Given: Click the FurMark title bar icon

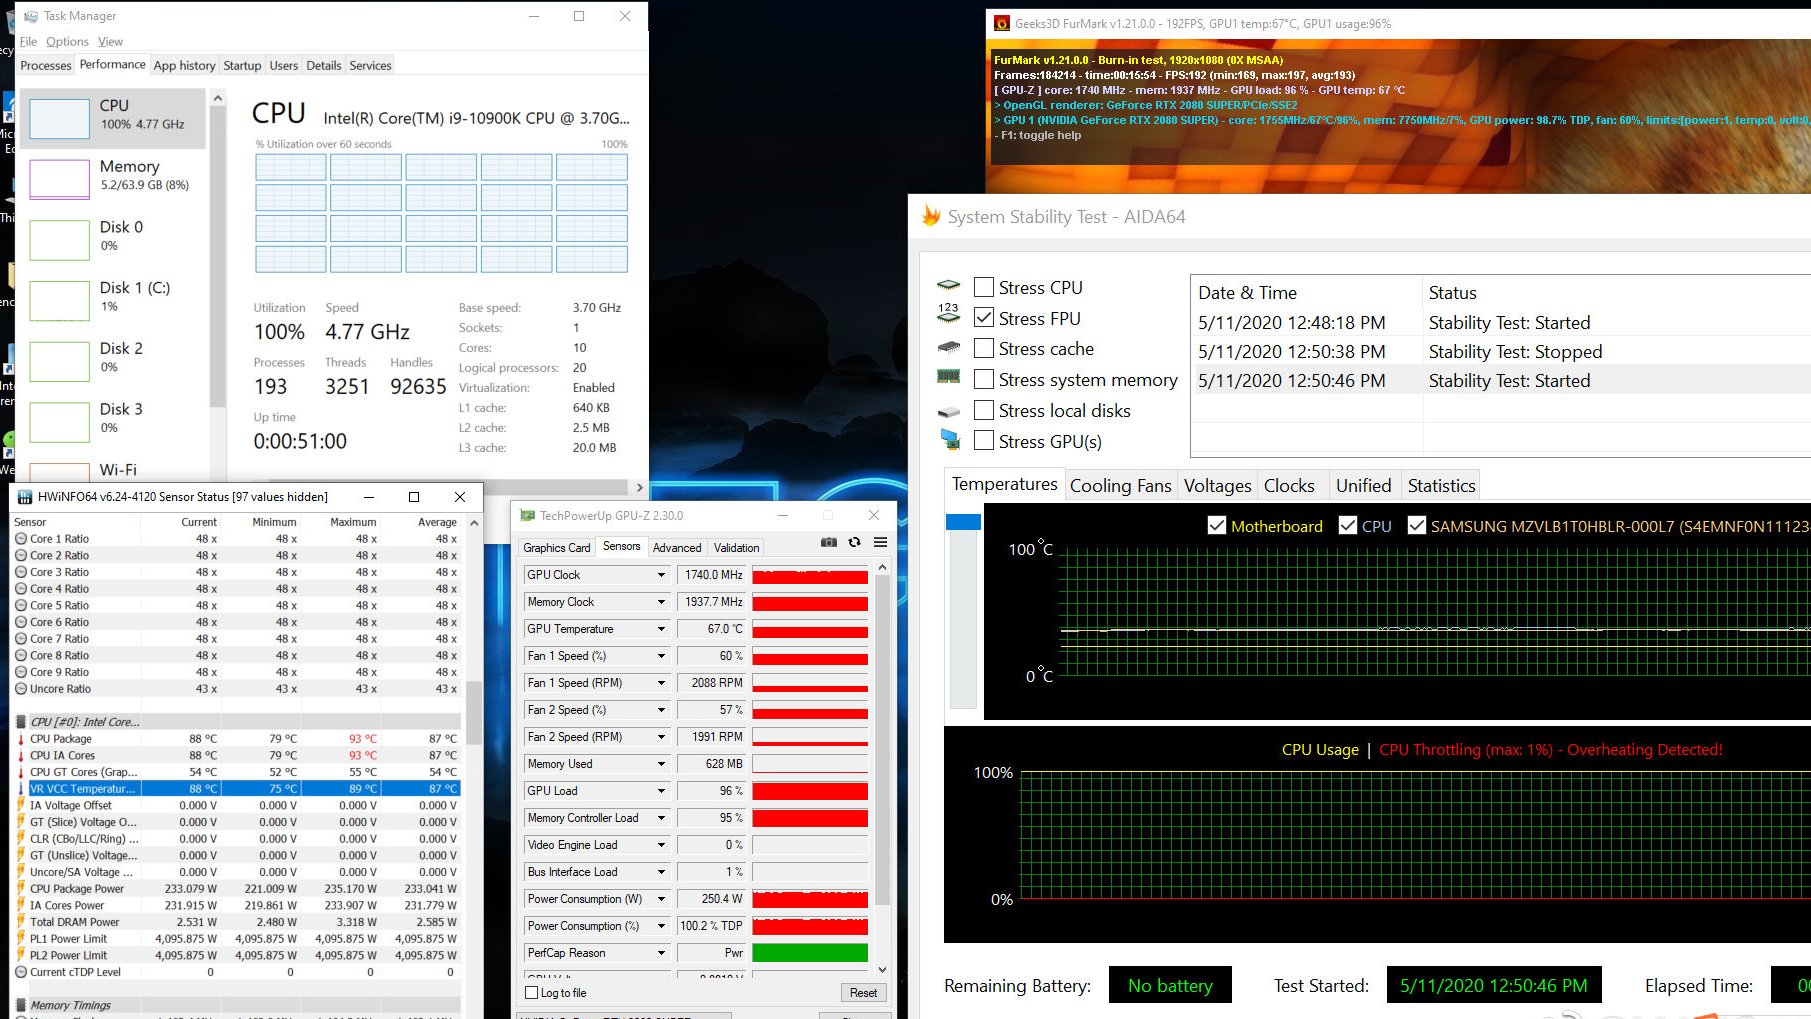Looking at the screenshot, I should click(1001, 23).
